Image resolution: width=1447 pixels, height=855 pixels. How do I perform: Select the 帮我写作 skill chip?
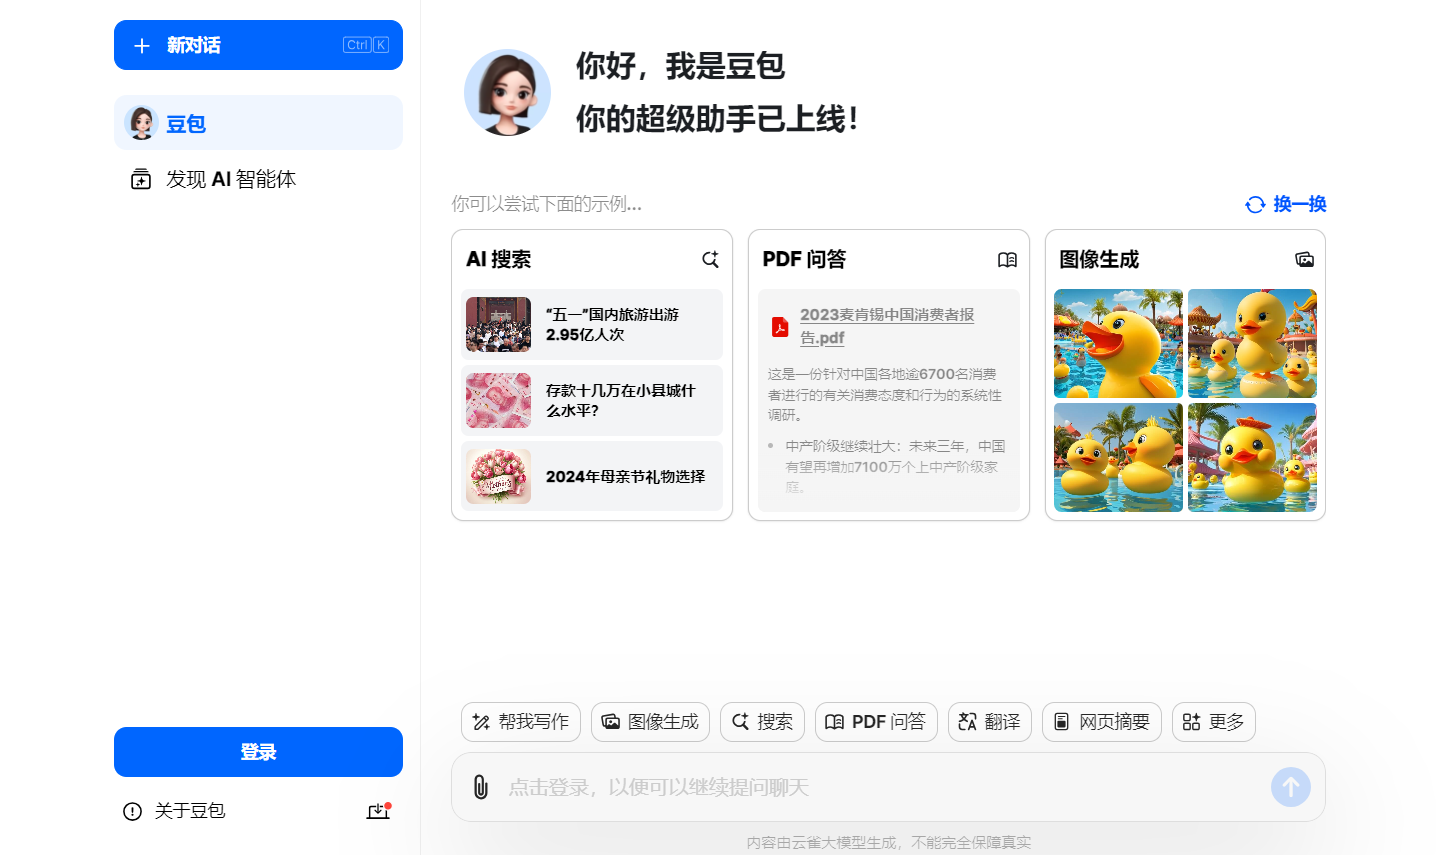[520, 721]
